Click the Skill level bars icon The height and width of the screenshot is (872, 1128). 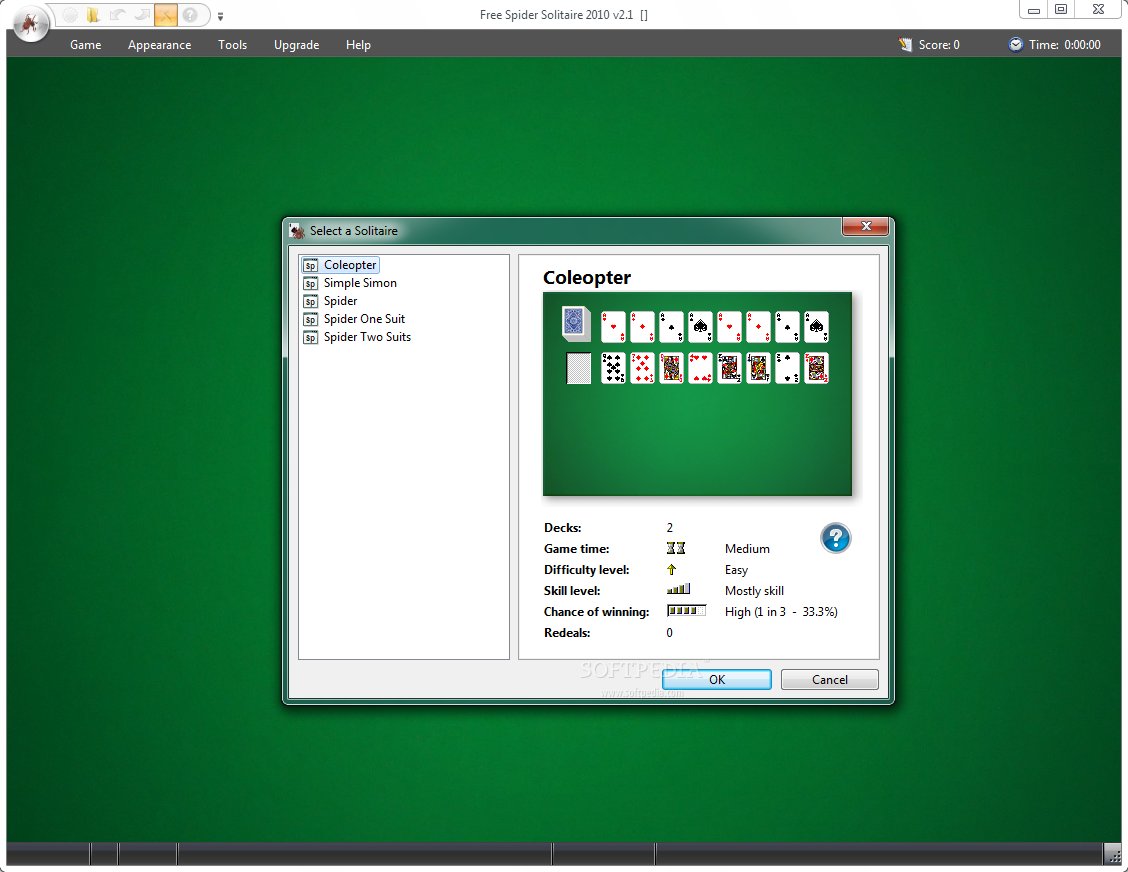[x=678, y=589]
